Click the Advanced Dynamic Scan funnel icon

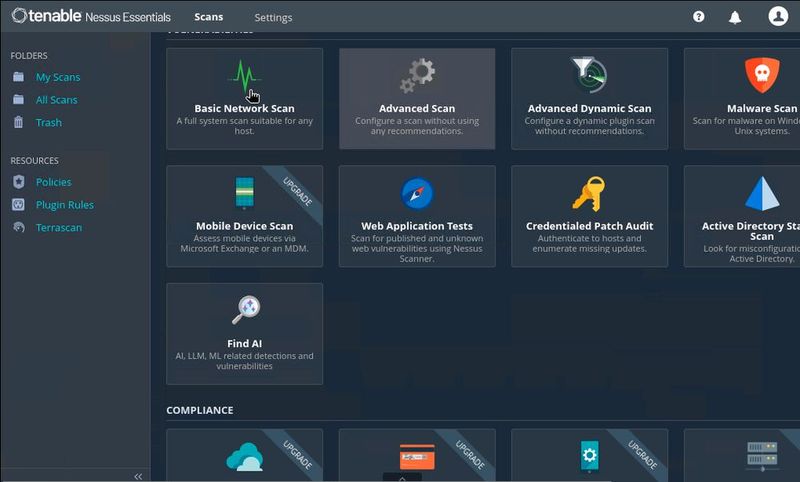588,75
